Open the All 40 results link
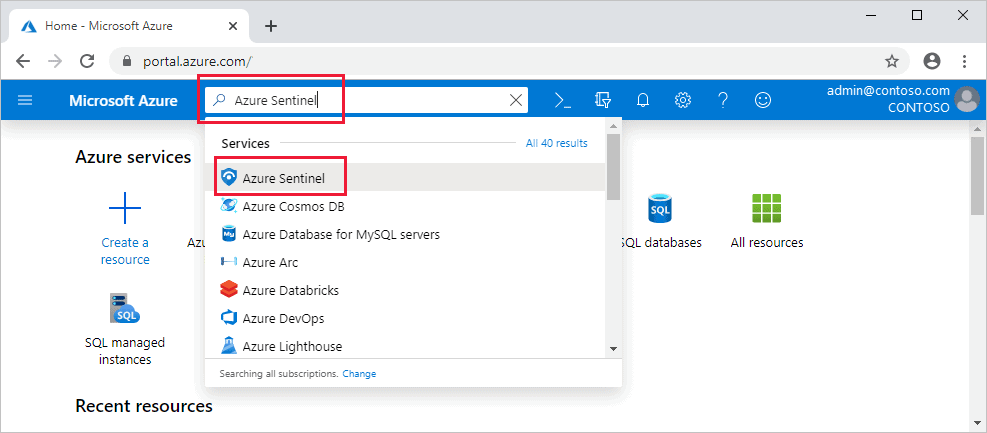This screenshot has height=433, width=987. pyautogui.click(x=556, y=144)
